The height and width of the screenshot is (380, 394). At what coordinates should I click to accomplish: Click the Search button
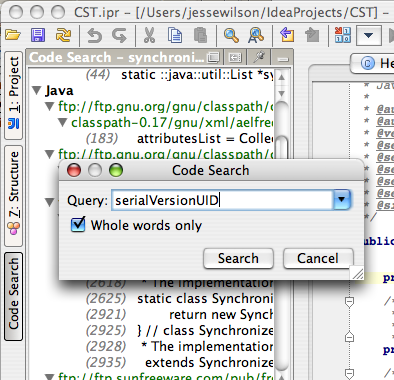tap(238, 258)
